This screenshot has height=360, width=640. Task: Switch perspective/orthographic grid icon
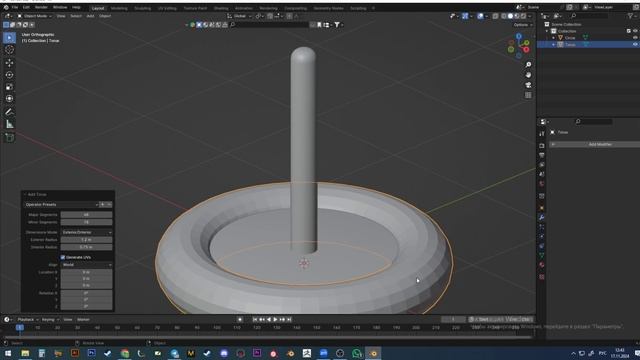[x=528, y=95]
